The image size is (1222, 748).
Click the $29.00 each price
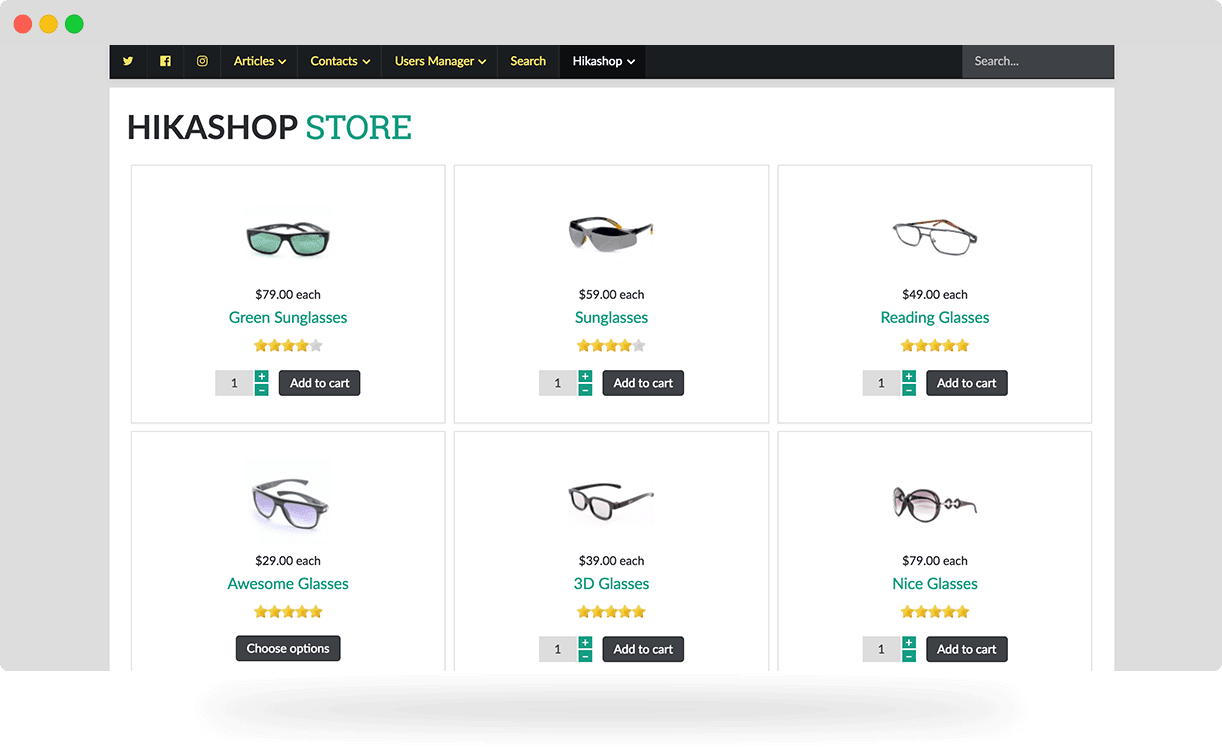point(288,561)
